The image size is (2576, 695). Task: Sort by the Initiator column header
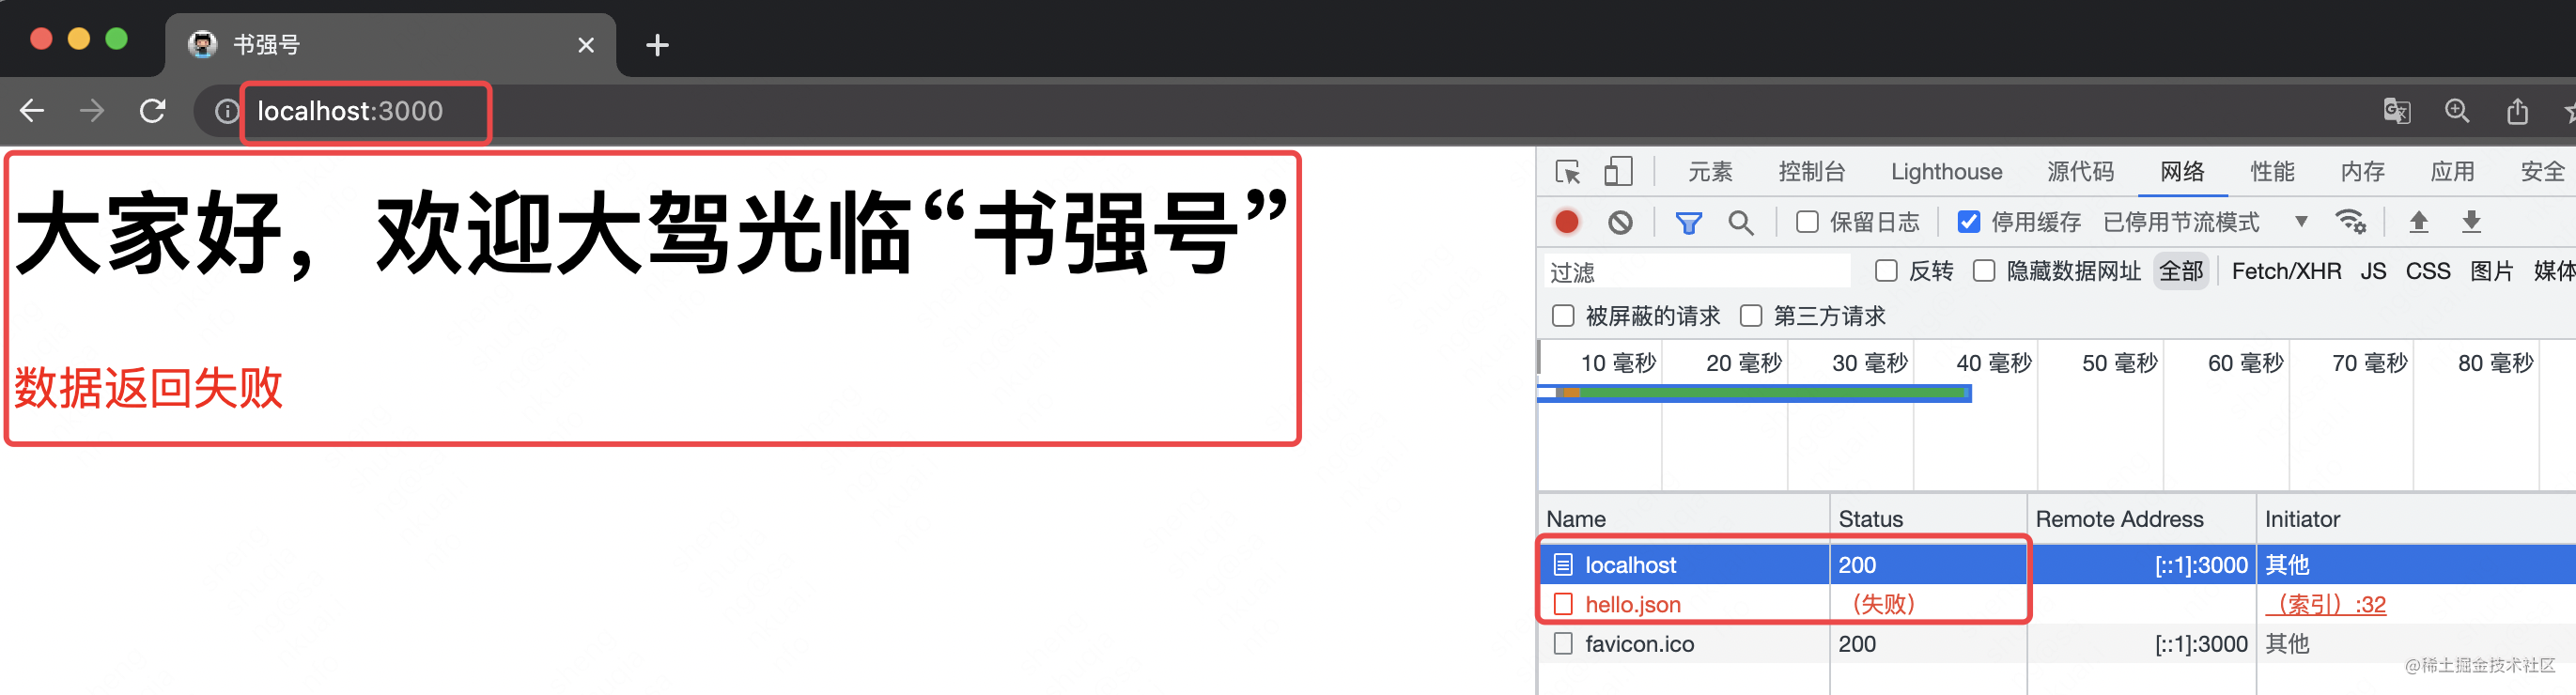coord(2415,518)
